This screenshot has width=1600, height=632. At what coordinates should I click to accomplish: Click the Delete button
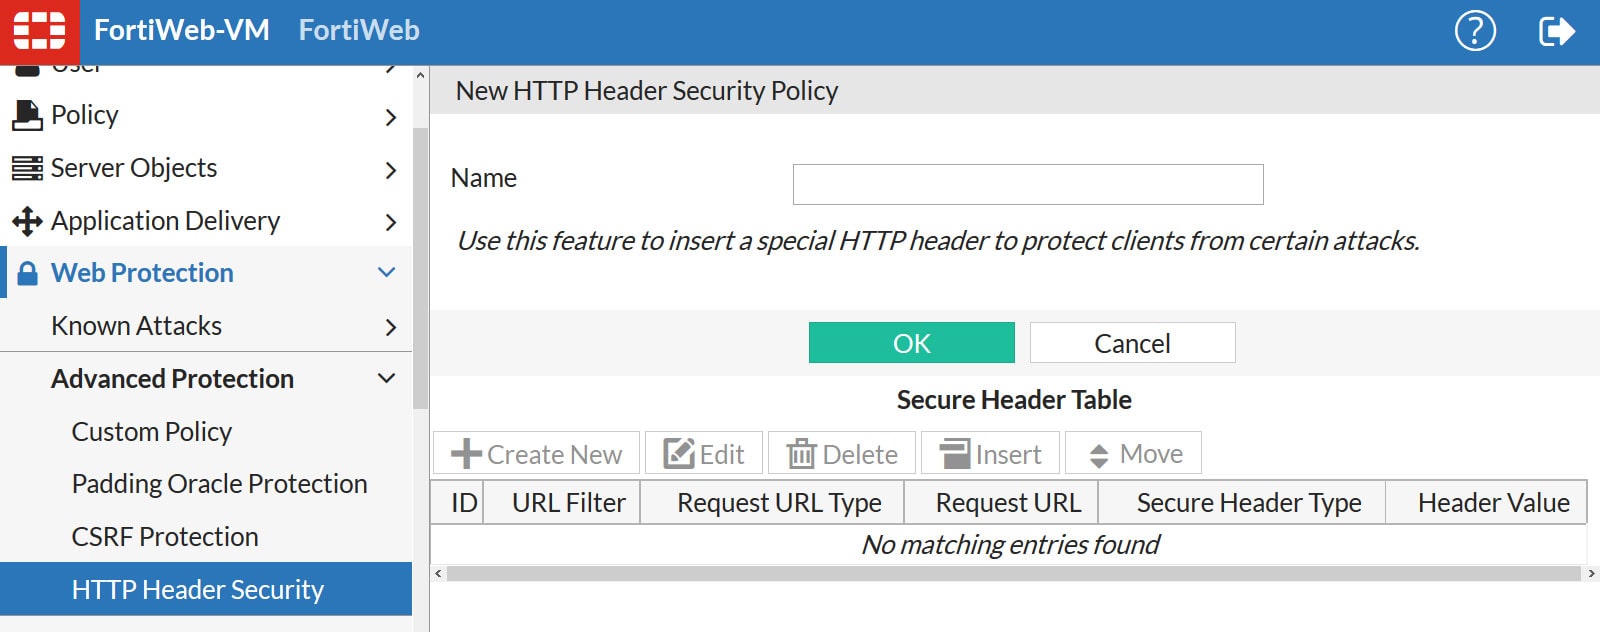coord(842,453)
